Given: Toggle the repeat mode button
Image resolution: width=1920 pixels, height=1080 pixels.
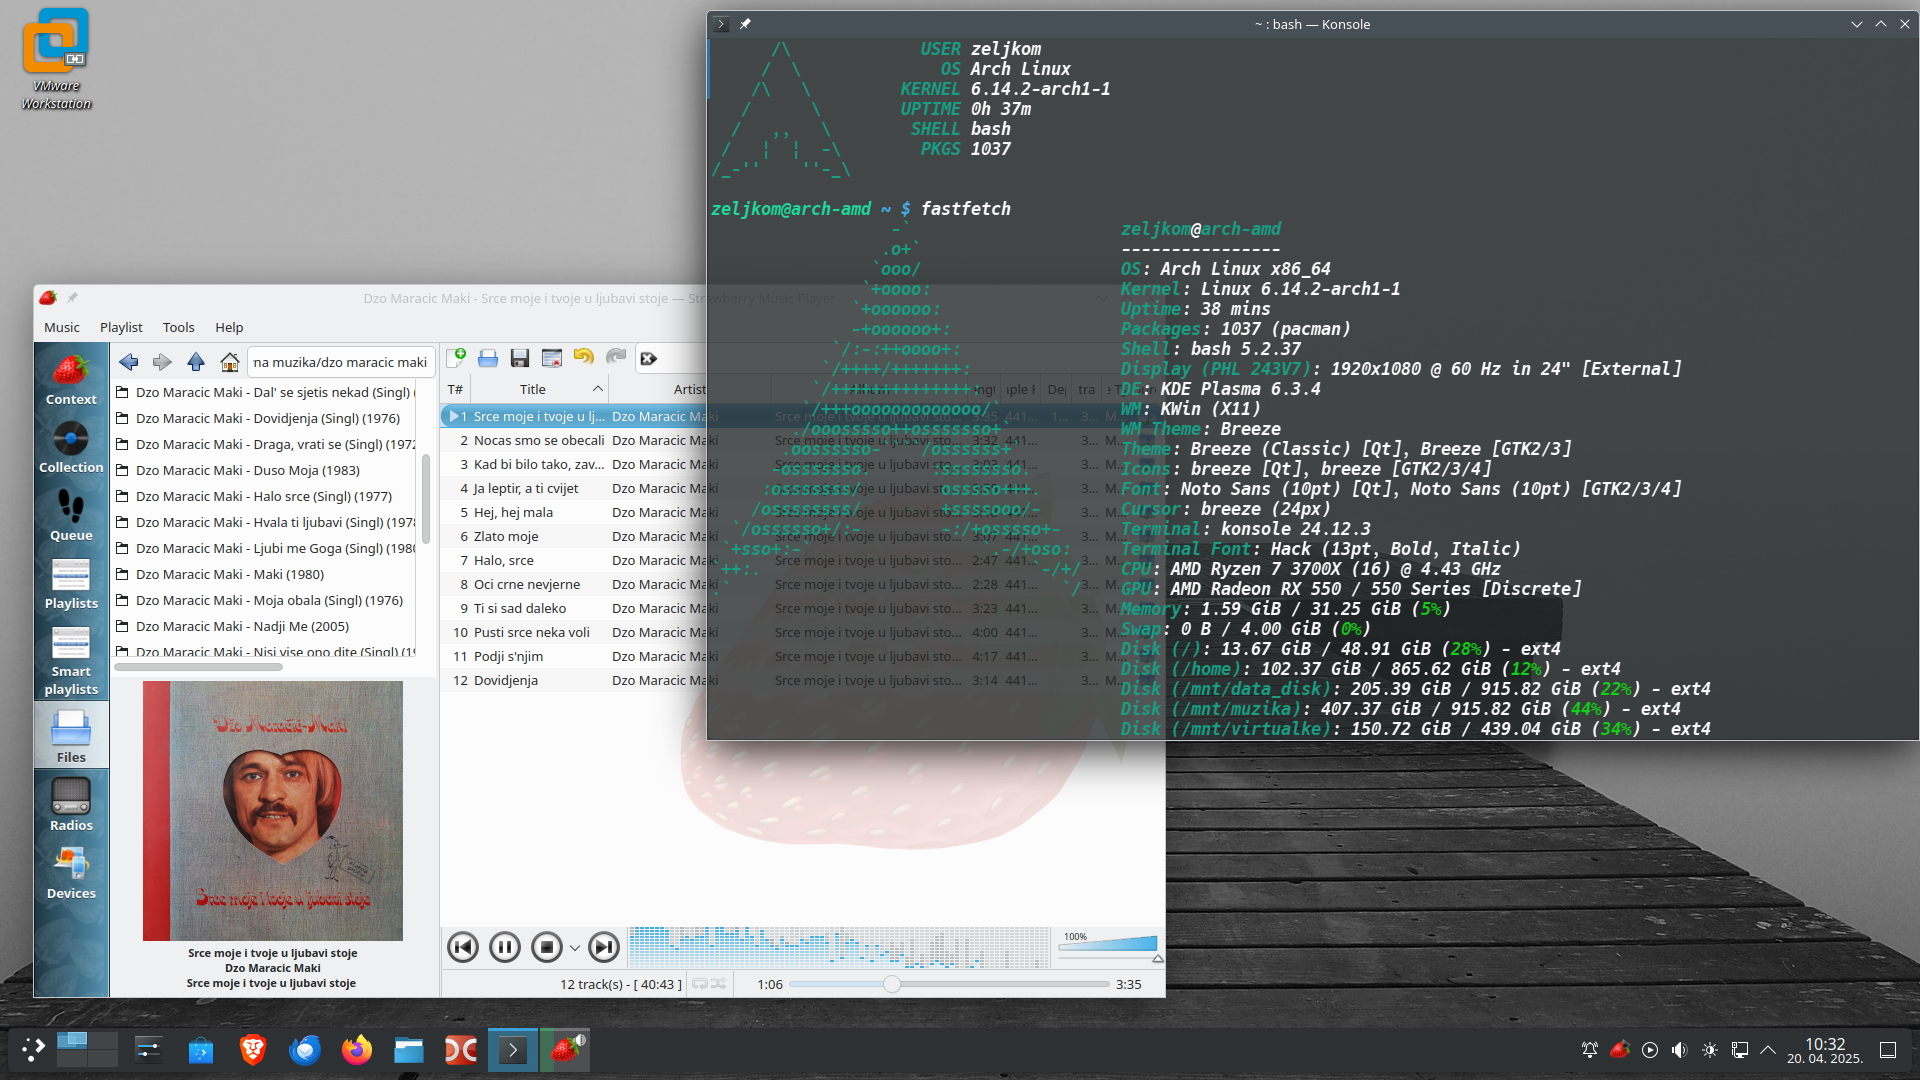Looking at the screenshot, I should pos(700,984).
